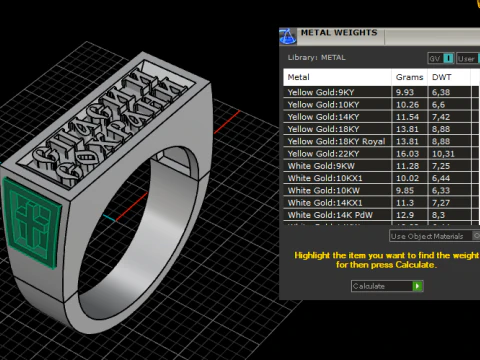
Task: Toggle the GV library switch
Action: click(x=448, y=59)
